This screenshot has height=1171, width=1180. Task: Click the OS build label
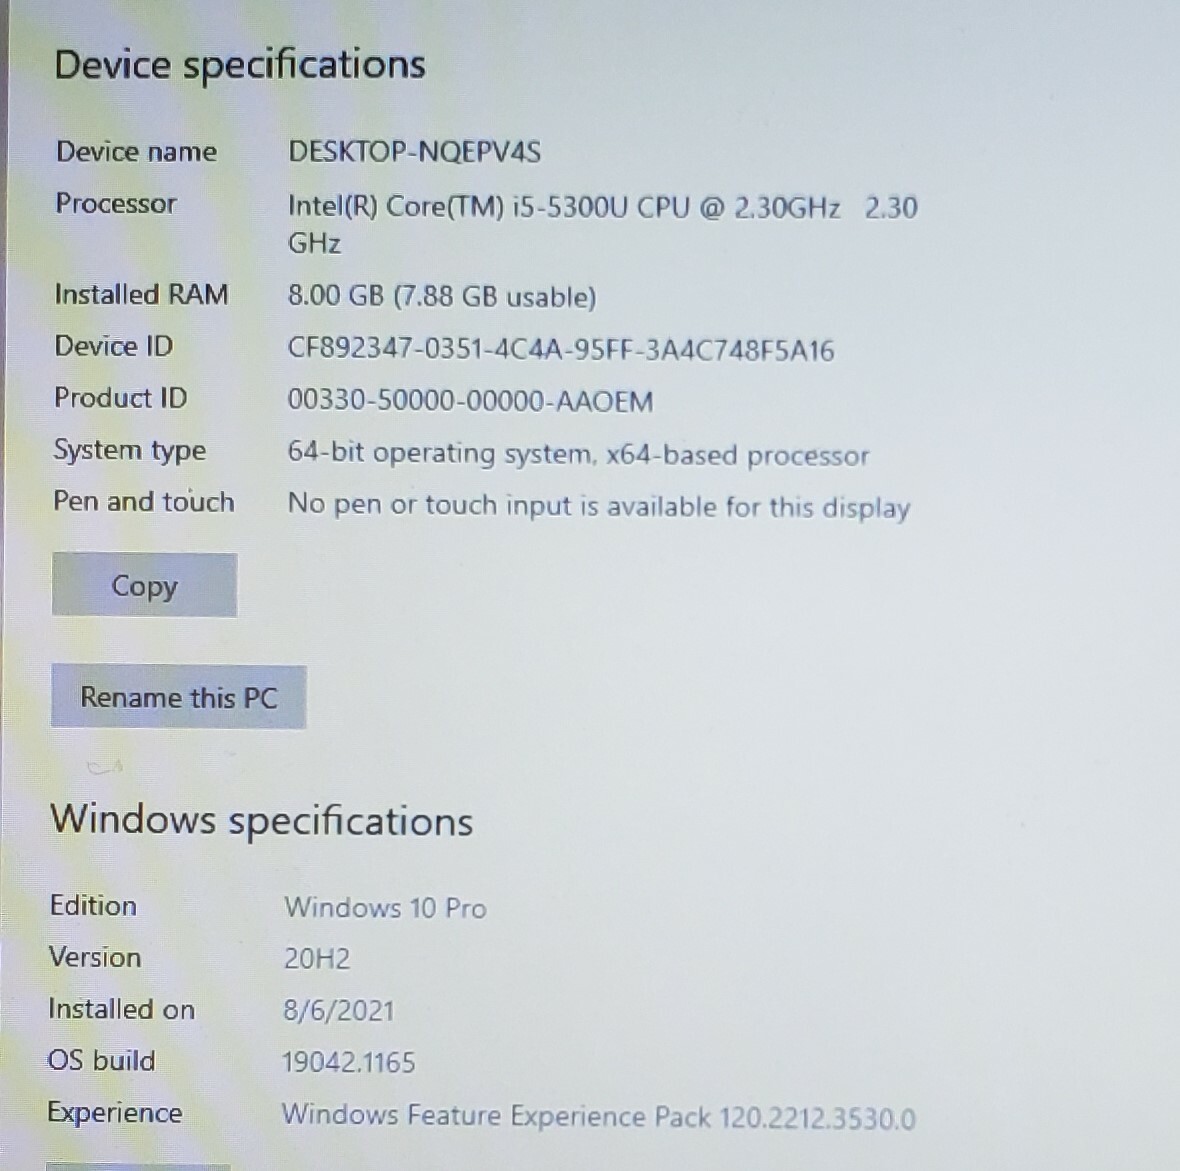tap(102, 1060)
